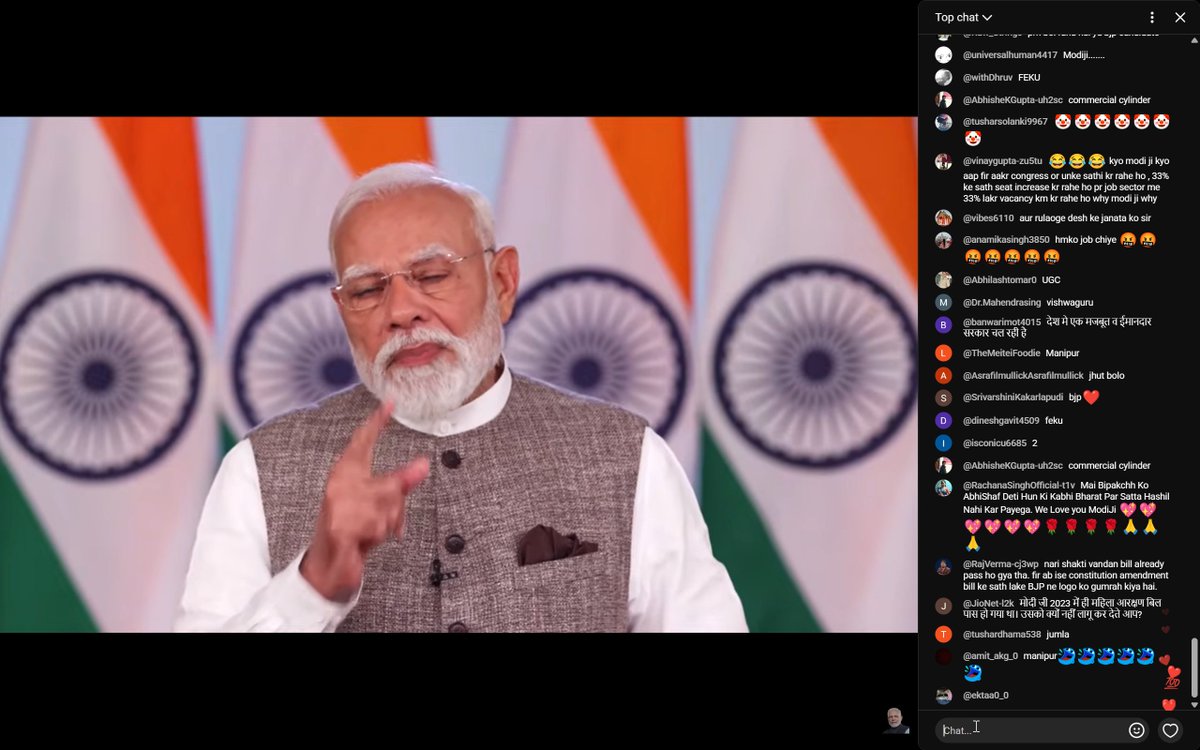Select username @amit_akg_0
The width and height of the screenshot is (1200, 750).
pyautogui.click(x=990, y=656)
